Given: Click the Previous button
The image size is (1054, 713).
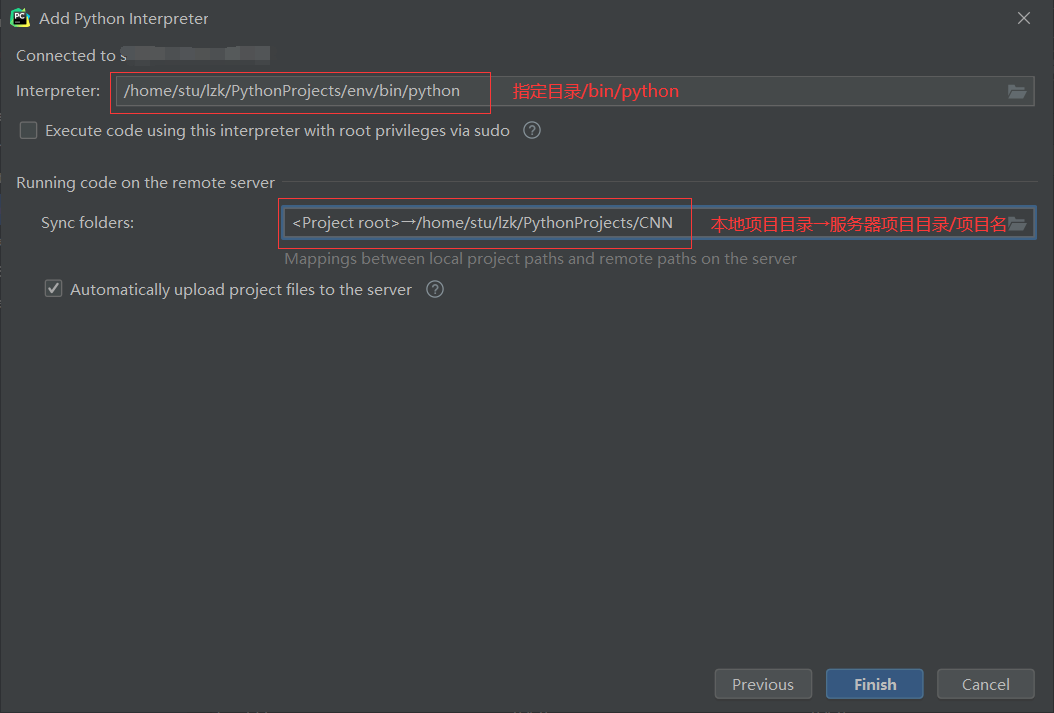Looking at the screenshot, I should (x=763, y=684).
